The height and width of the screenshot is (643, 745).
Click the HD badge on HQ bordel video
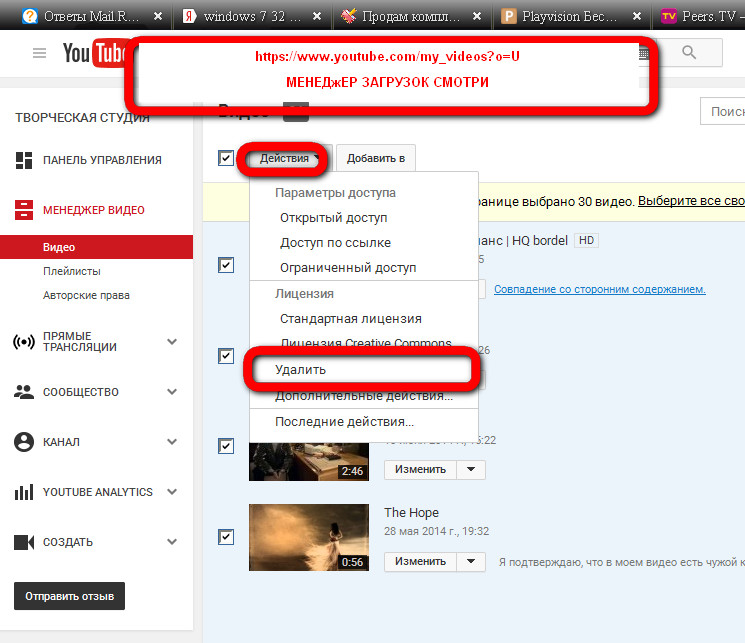coord(586,240)
